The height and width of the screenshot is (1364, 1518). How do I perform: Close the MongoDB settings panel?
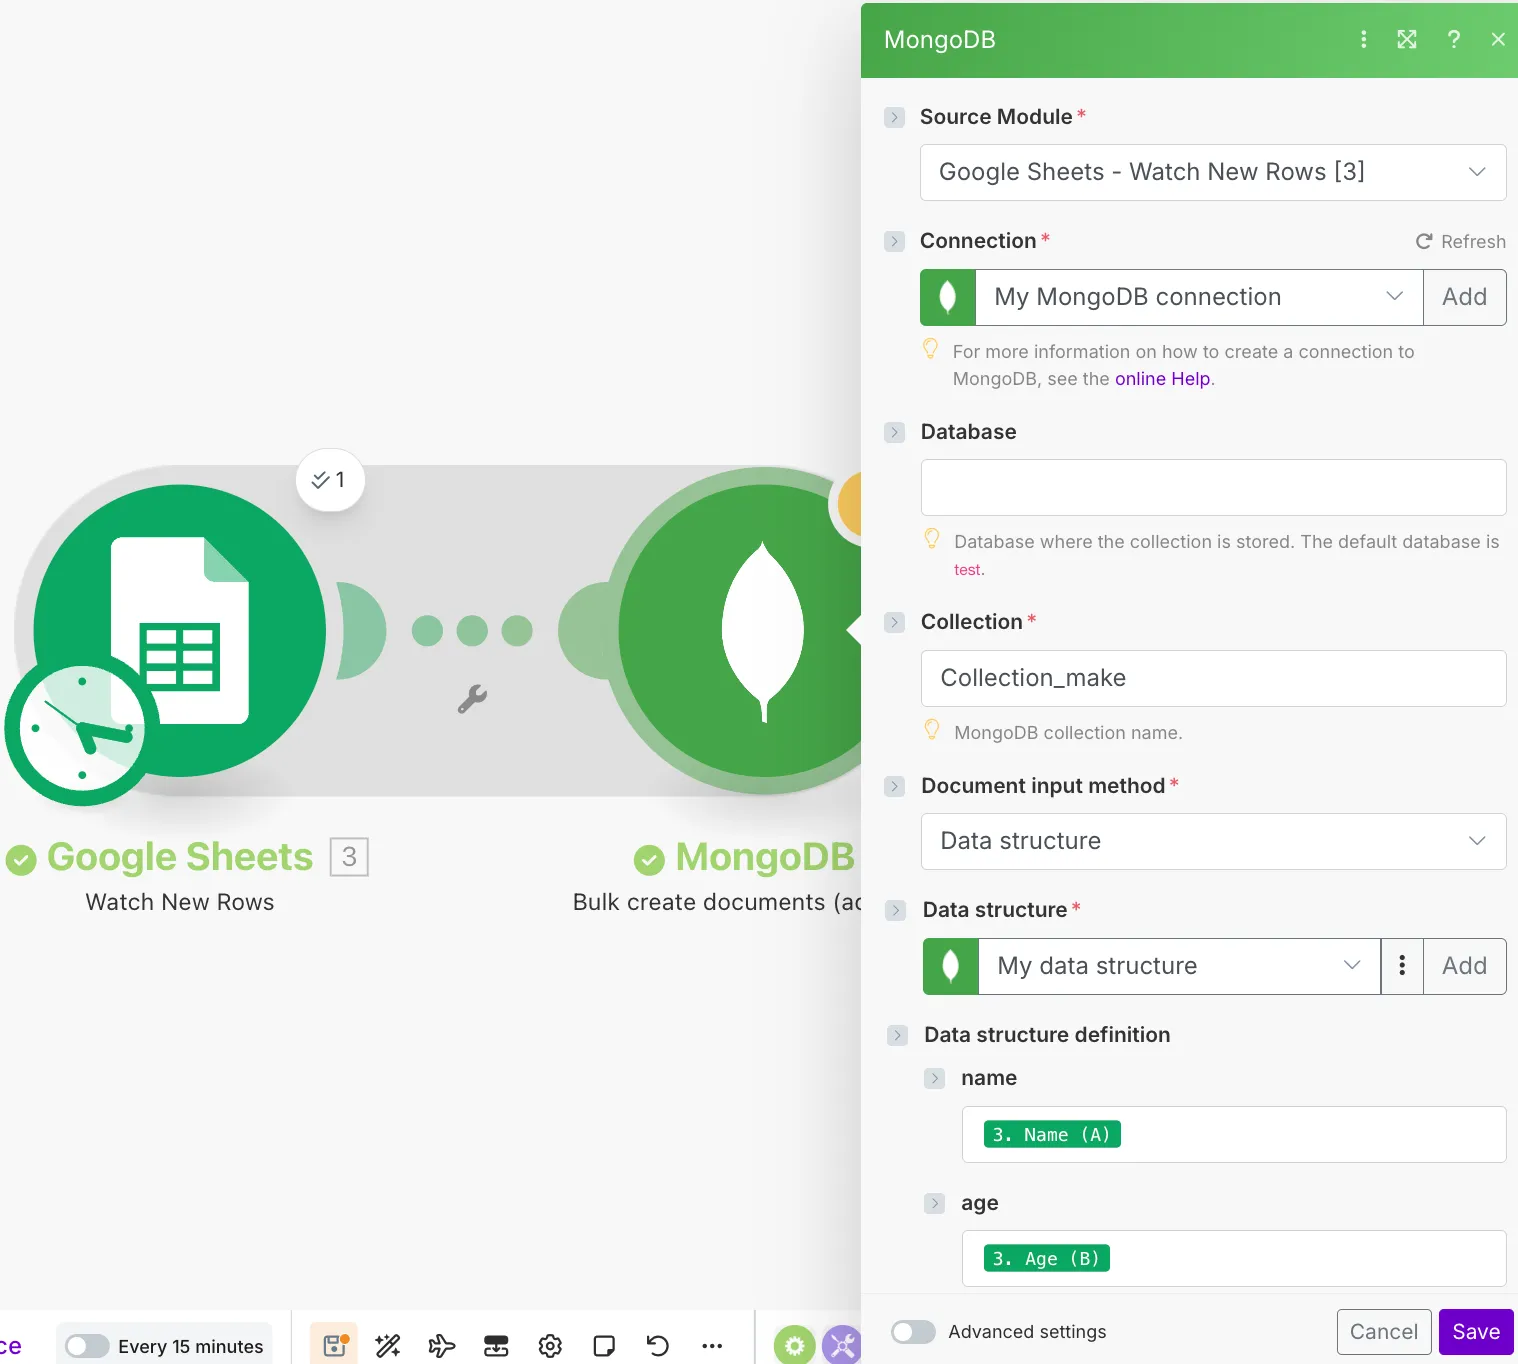point(1497,39)
